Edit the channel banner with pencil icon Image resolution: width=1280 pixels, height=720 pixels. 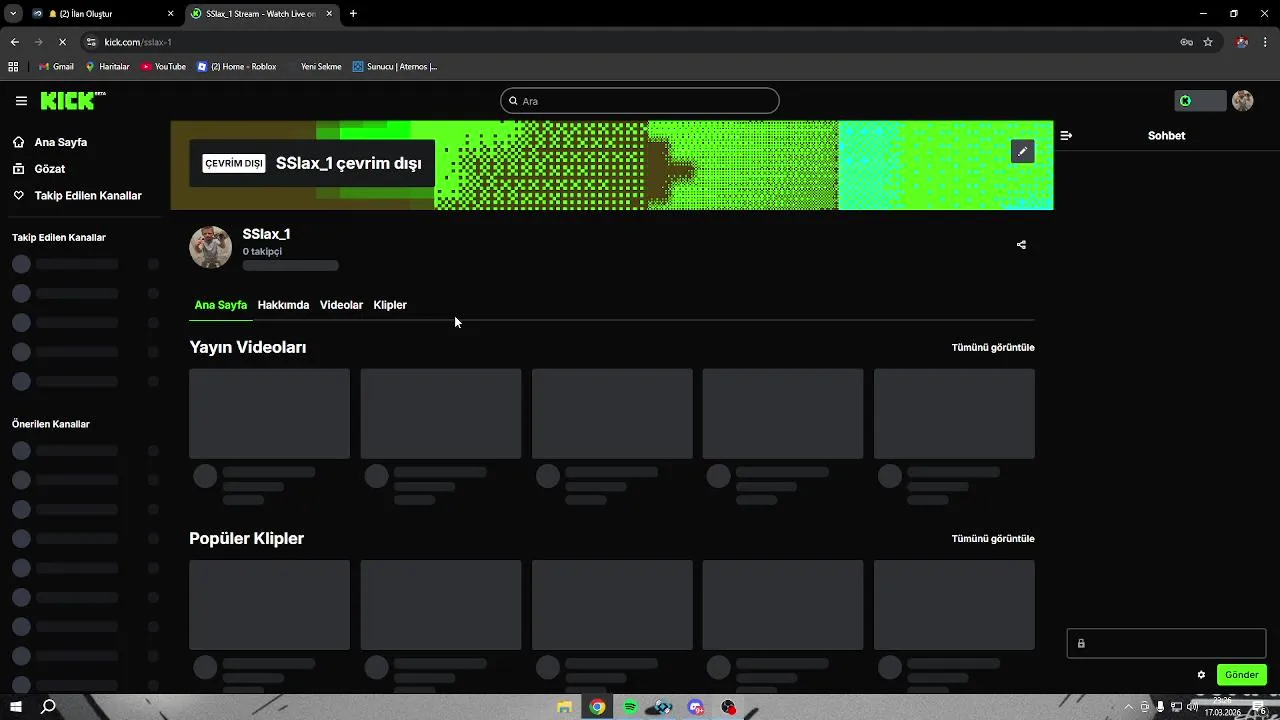pos(1022,151)
